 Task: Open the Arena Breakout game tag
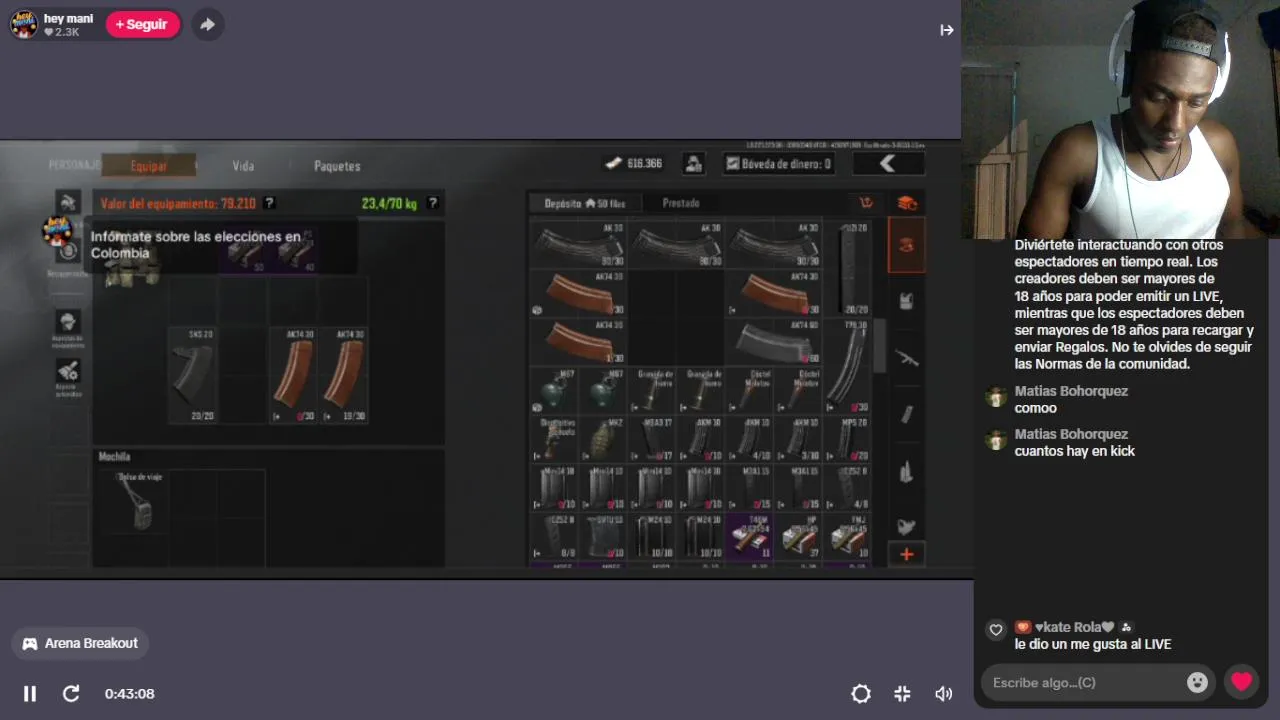pos(80,643)
